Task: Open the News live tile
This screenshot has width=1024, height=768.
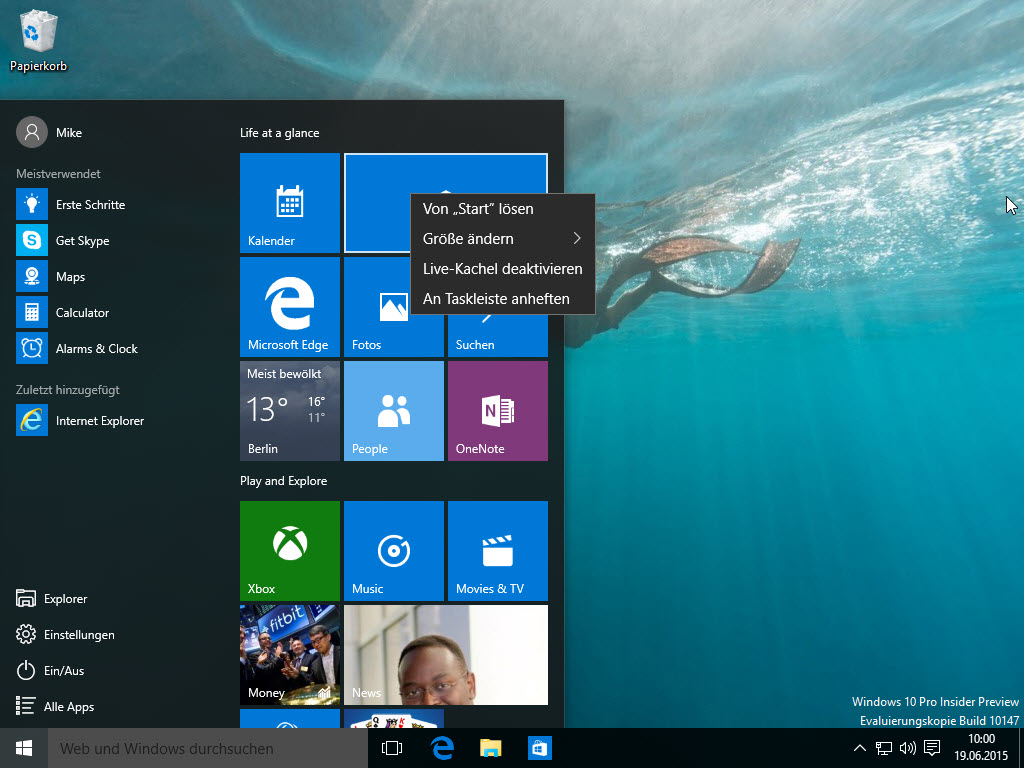Action: pyautogui.click(x=446, y=654)
